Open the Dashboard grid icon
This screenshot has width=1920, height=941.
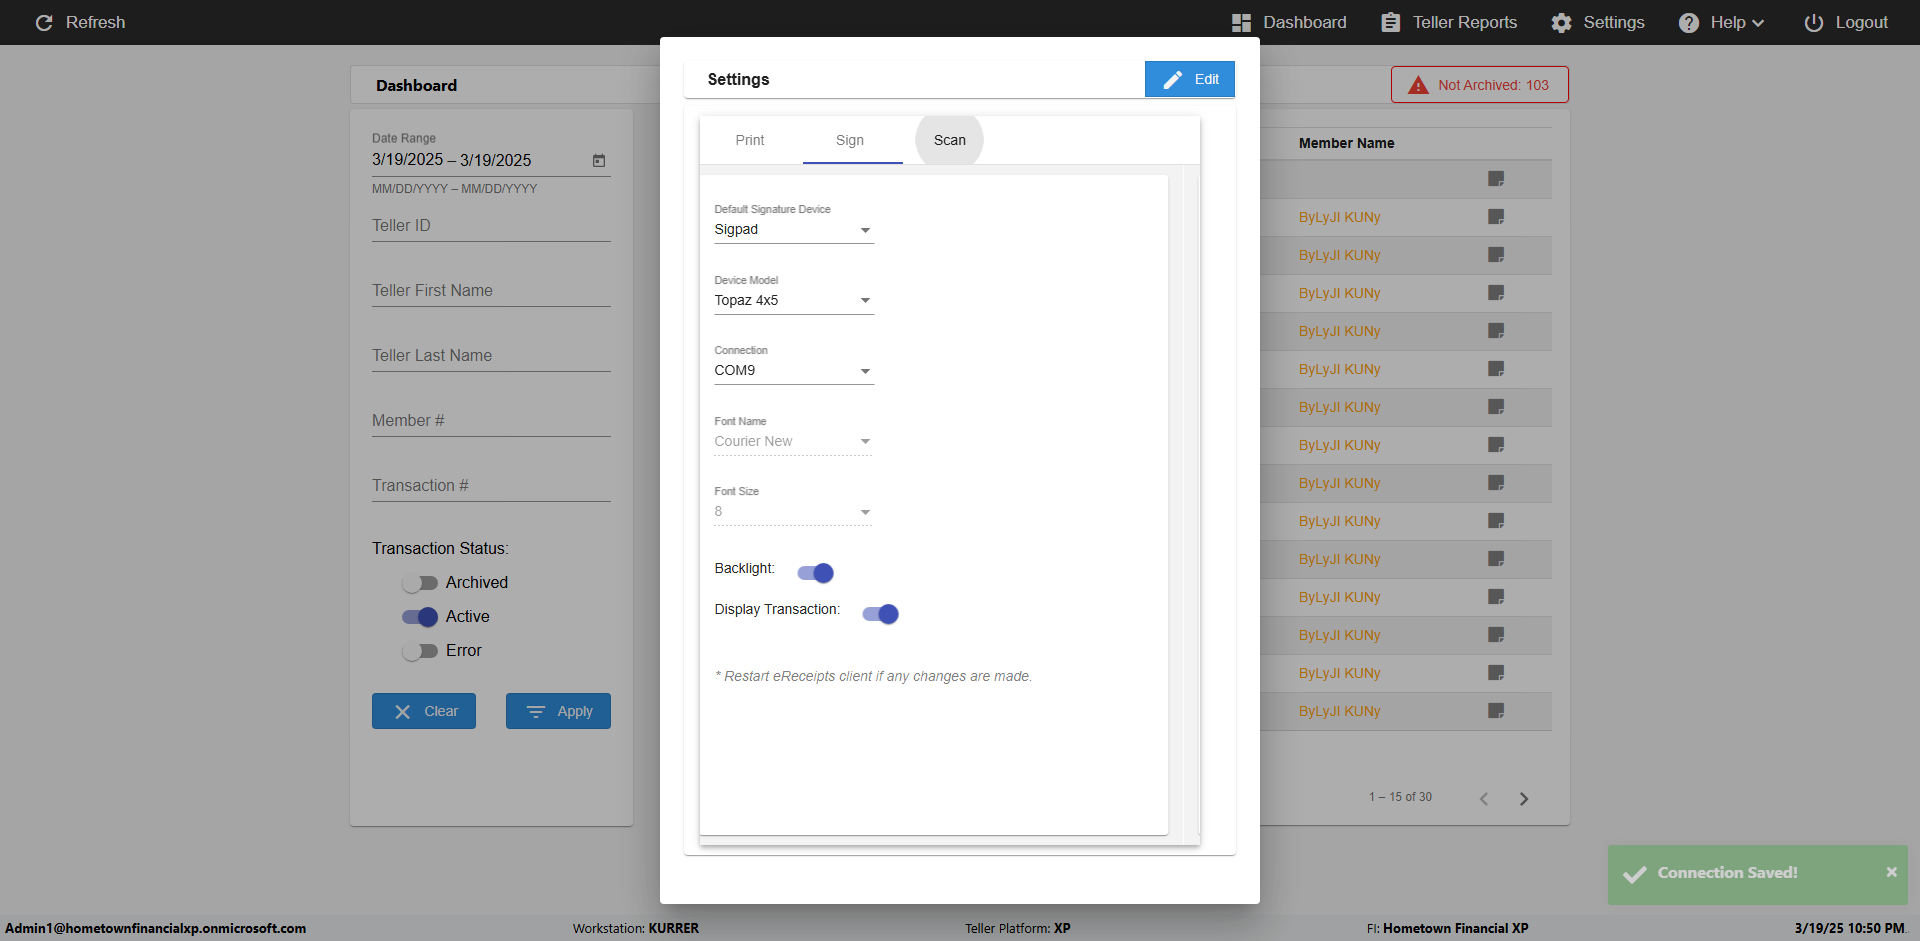click(x=1241, y=22)
